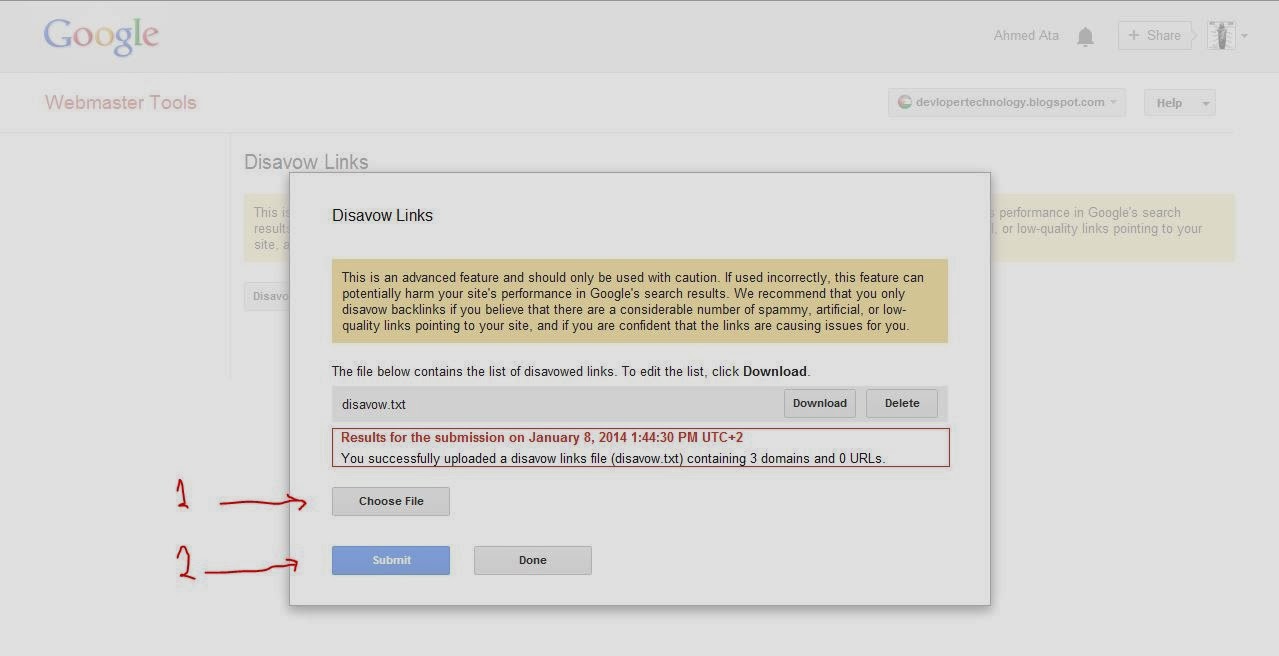Click the successfully uploaded message text

pos(613,458)
